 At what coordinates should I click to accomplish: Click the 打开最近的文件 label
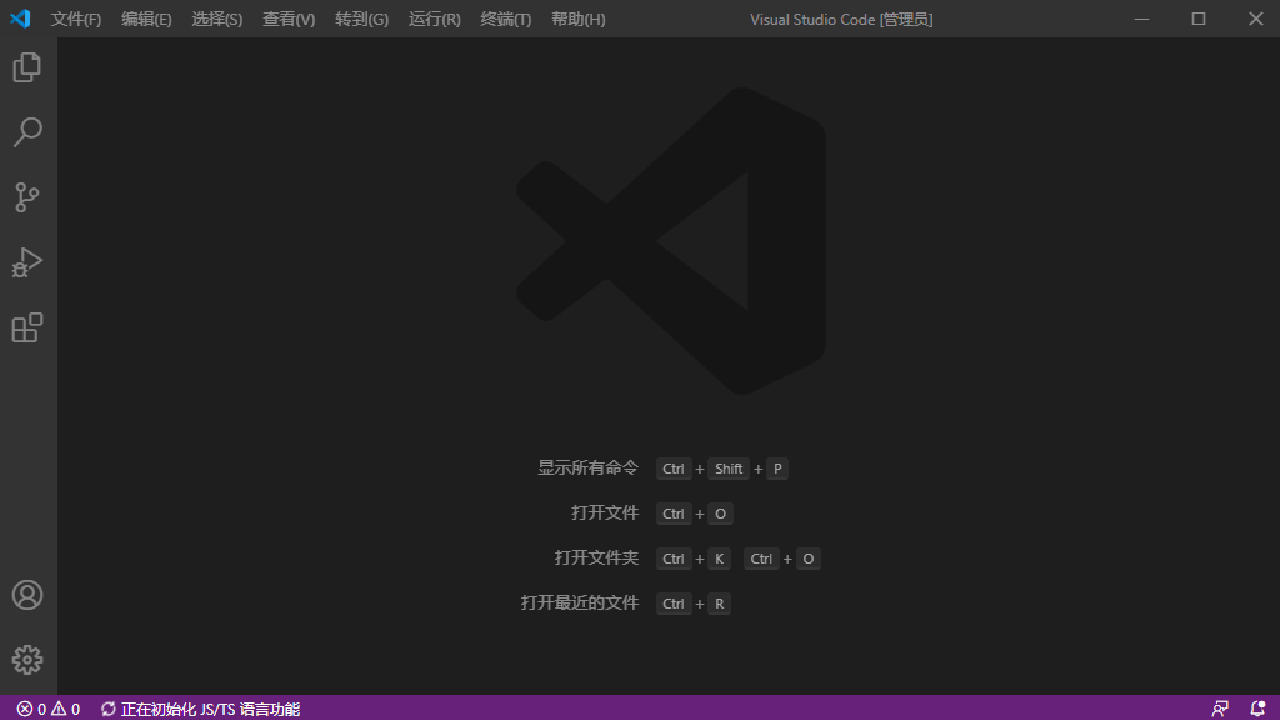[x=580, y=603]
